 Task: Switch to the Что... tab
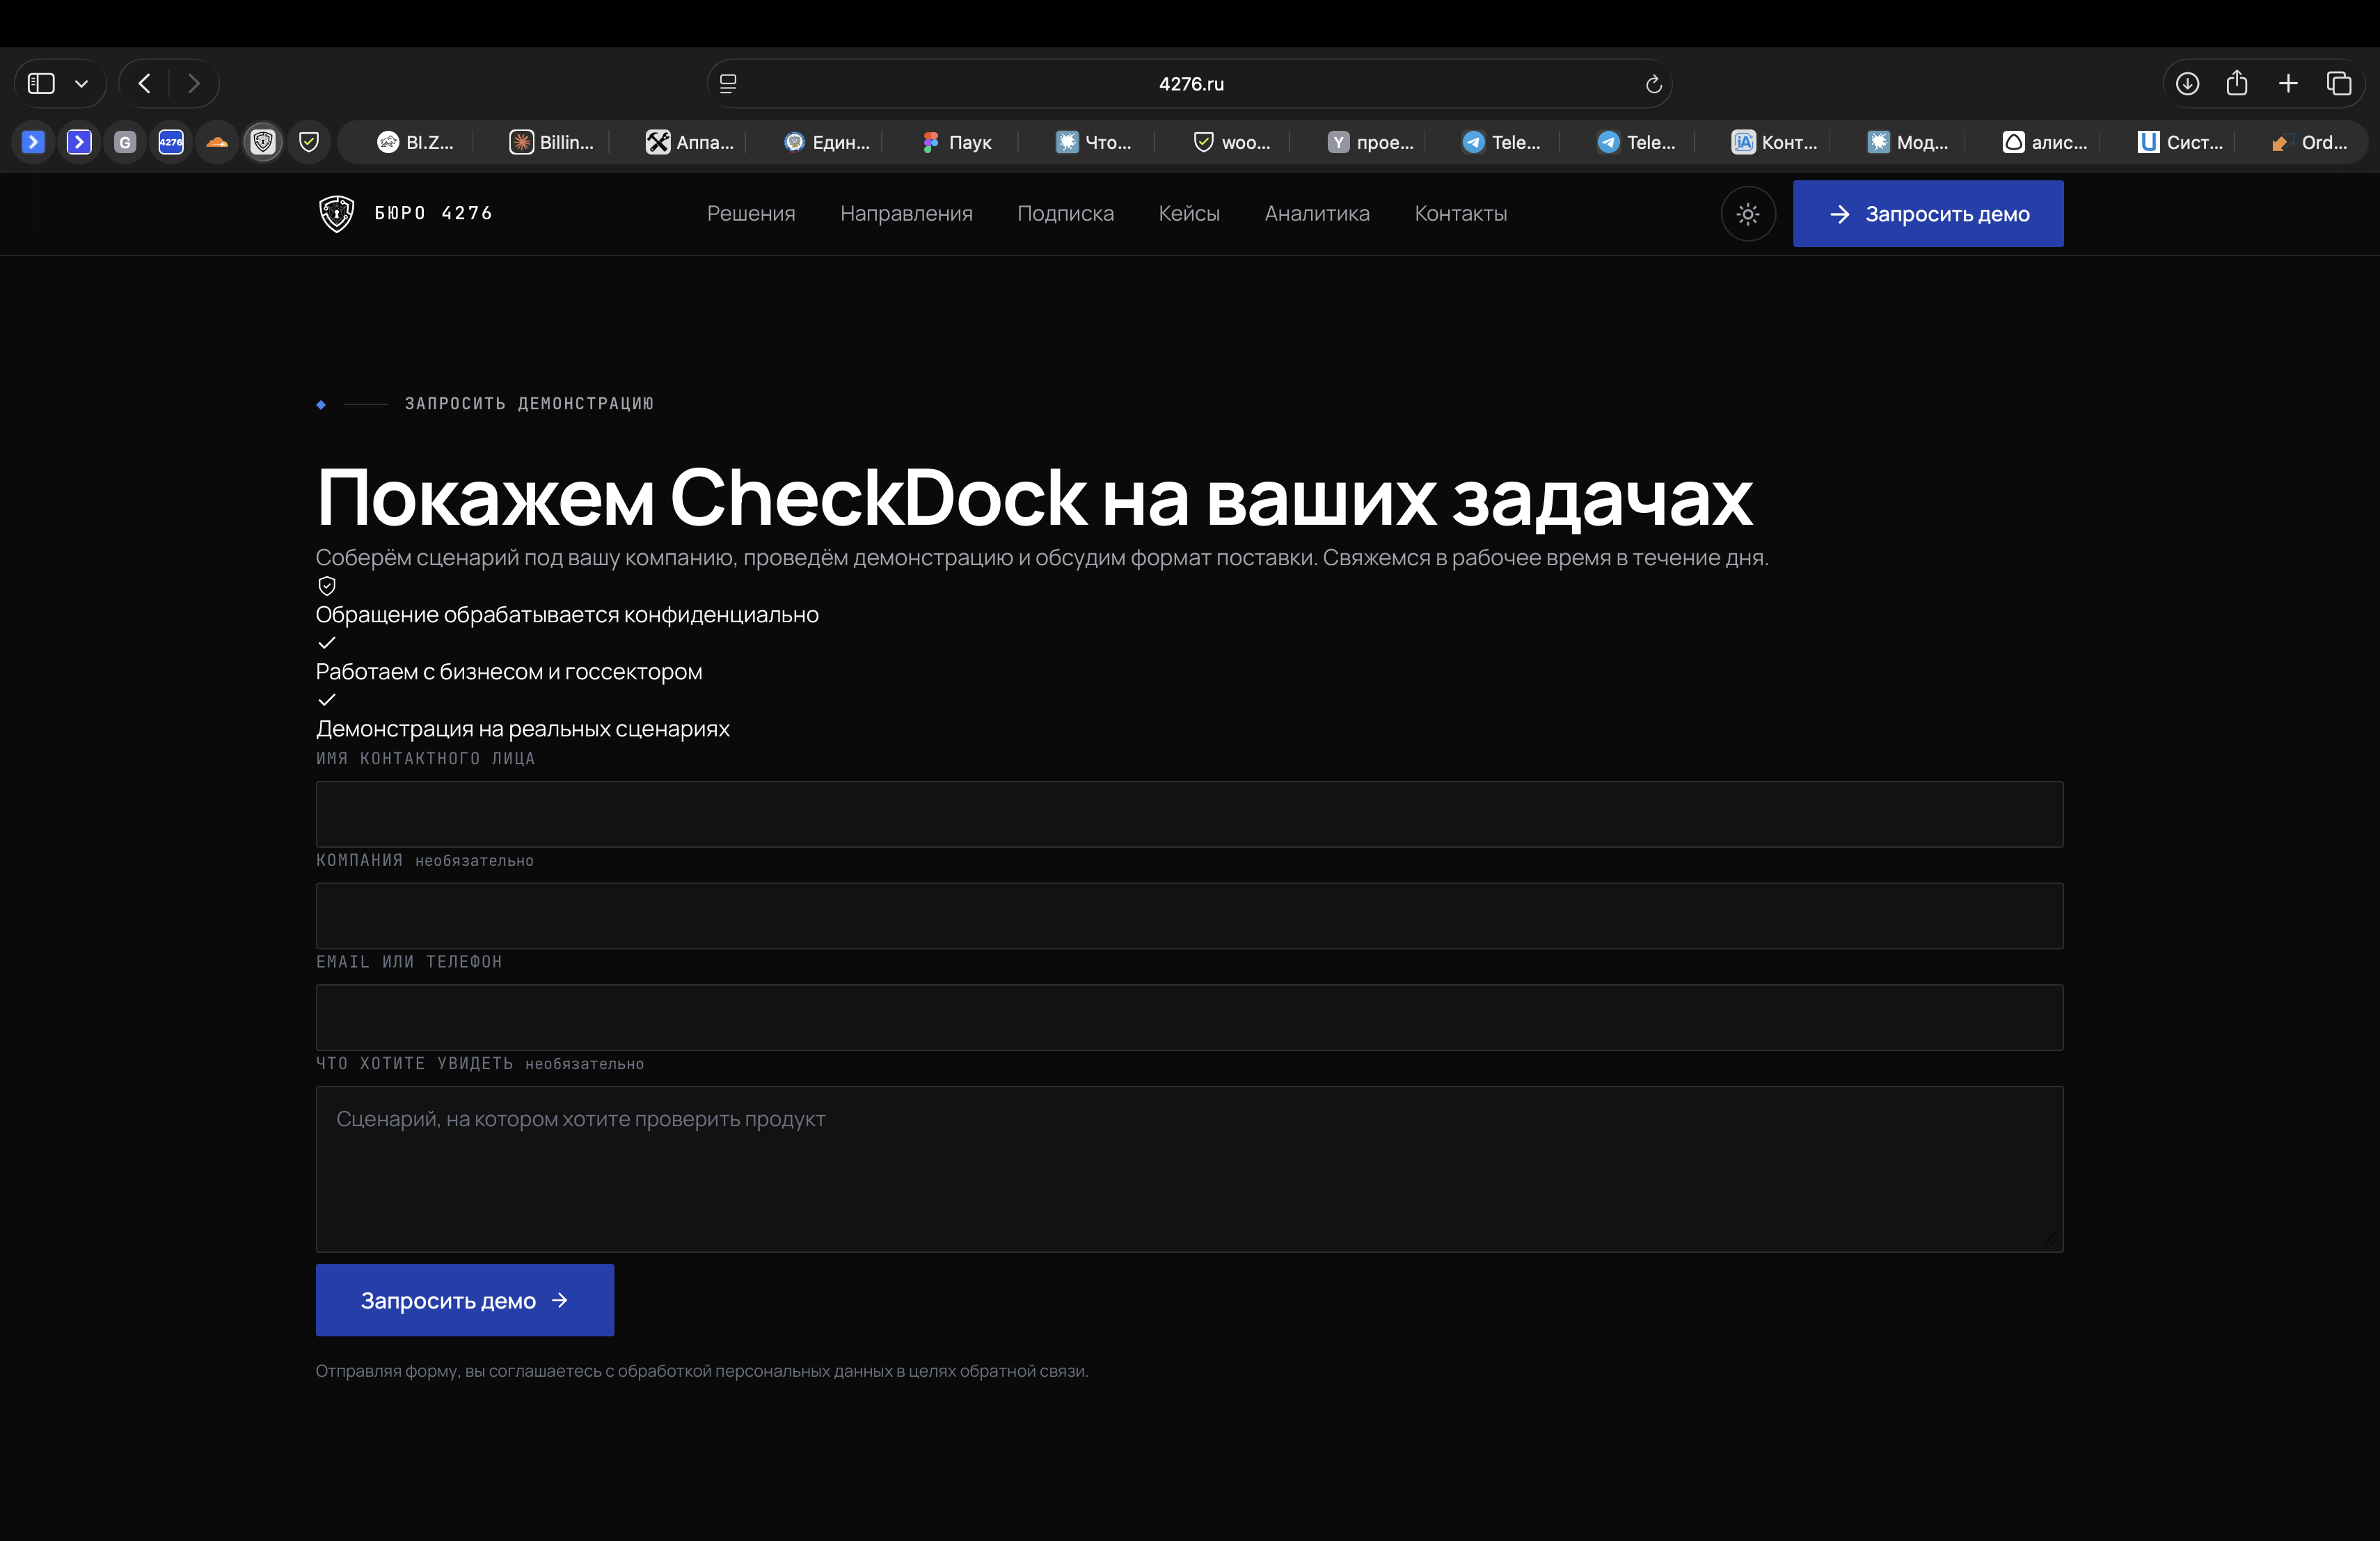1094,142
